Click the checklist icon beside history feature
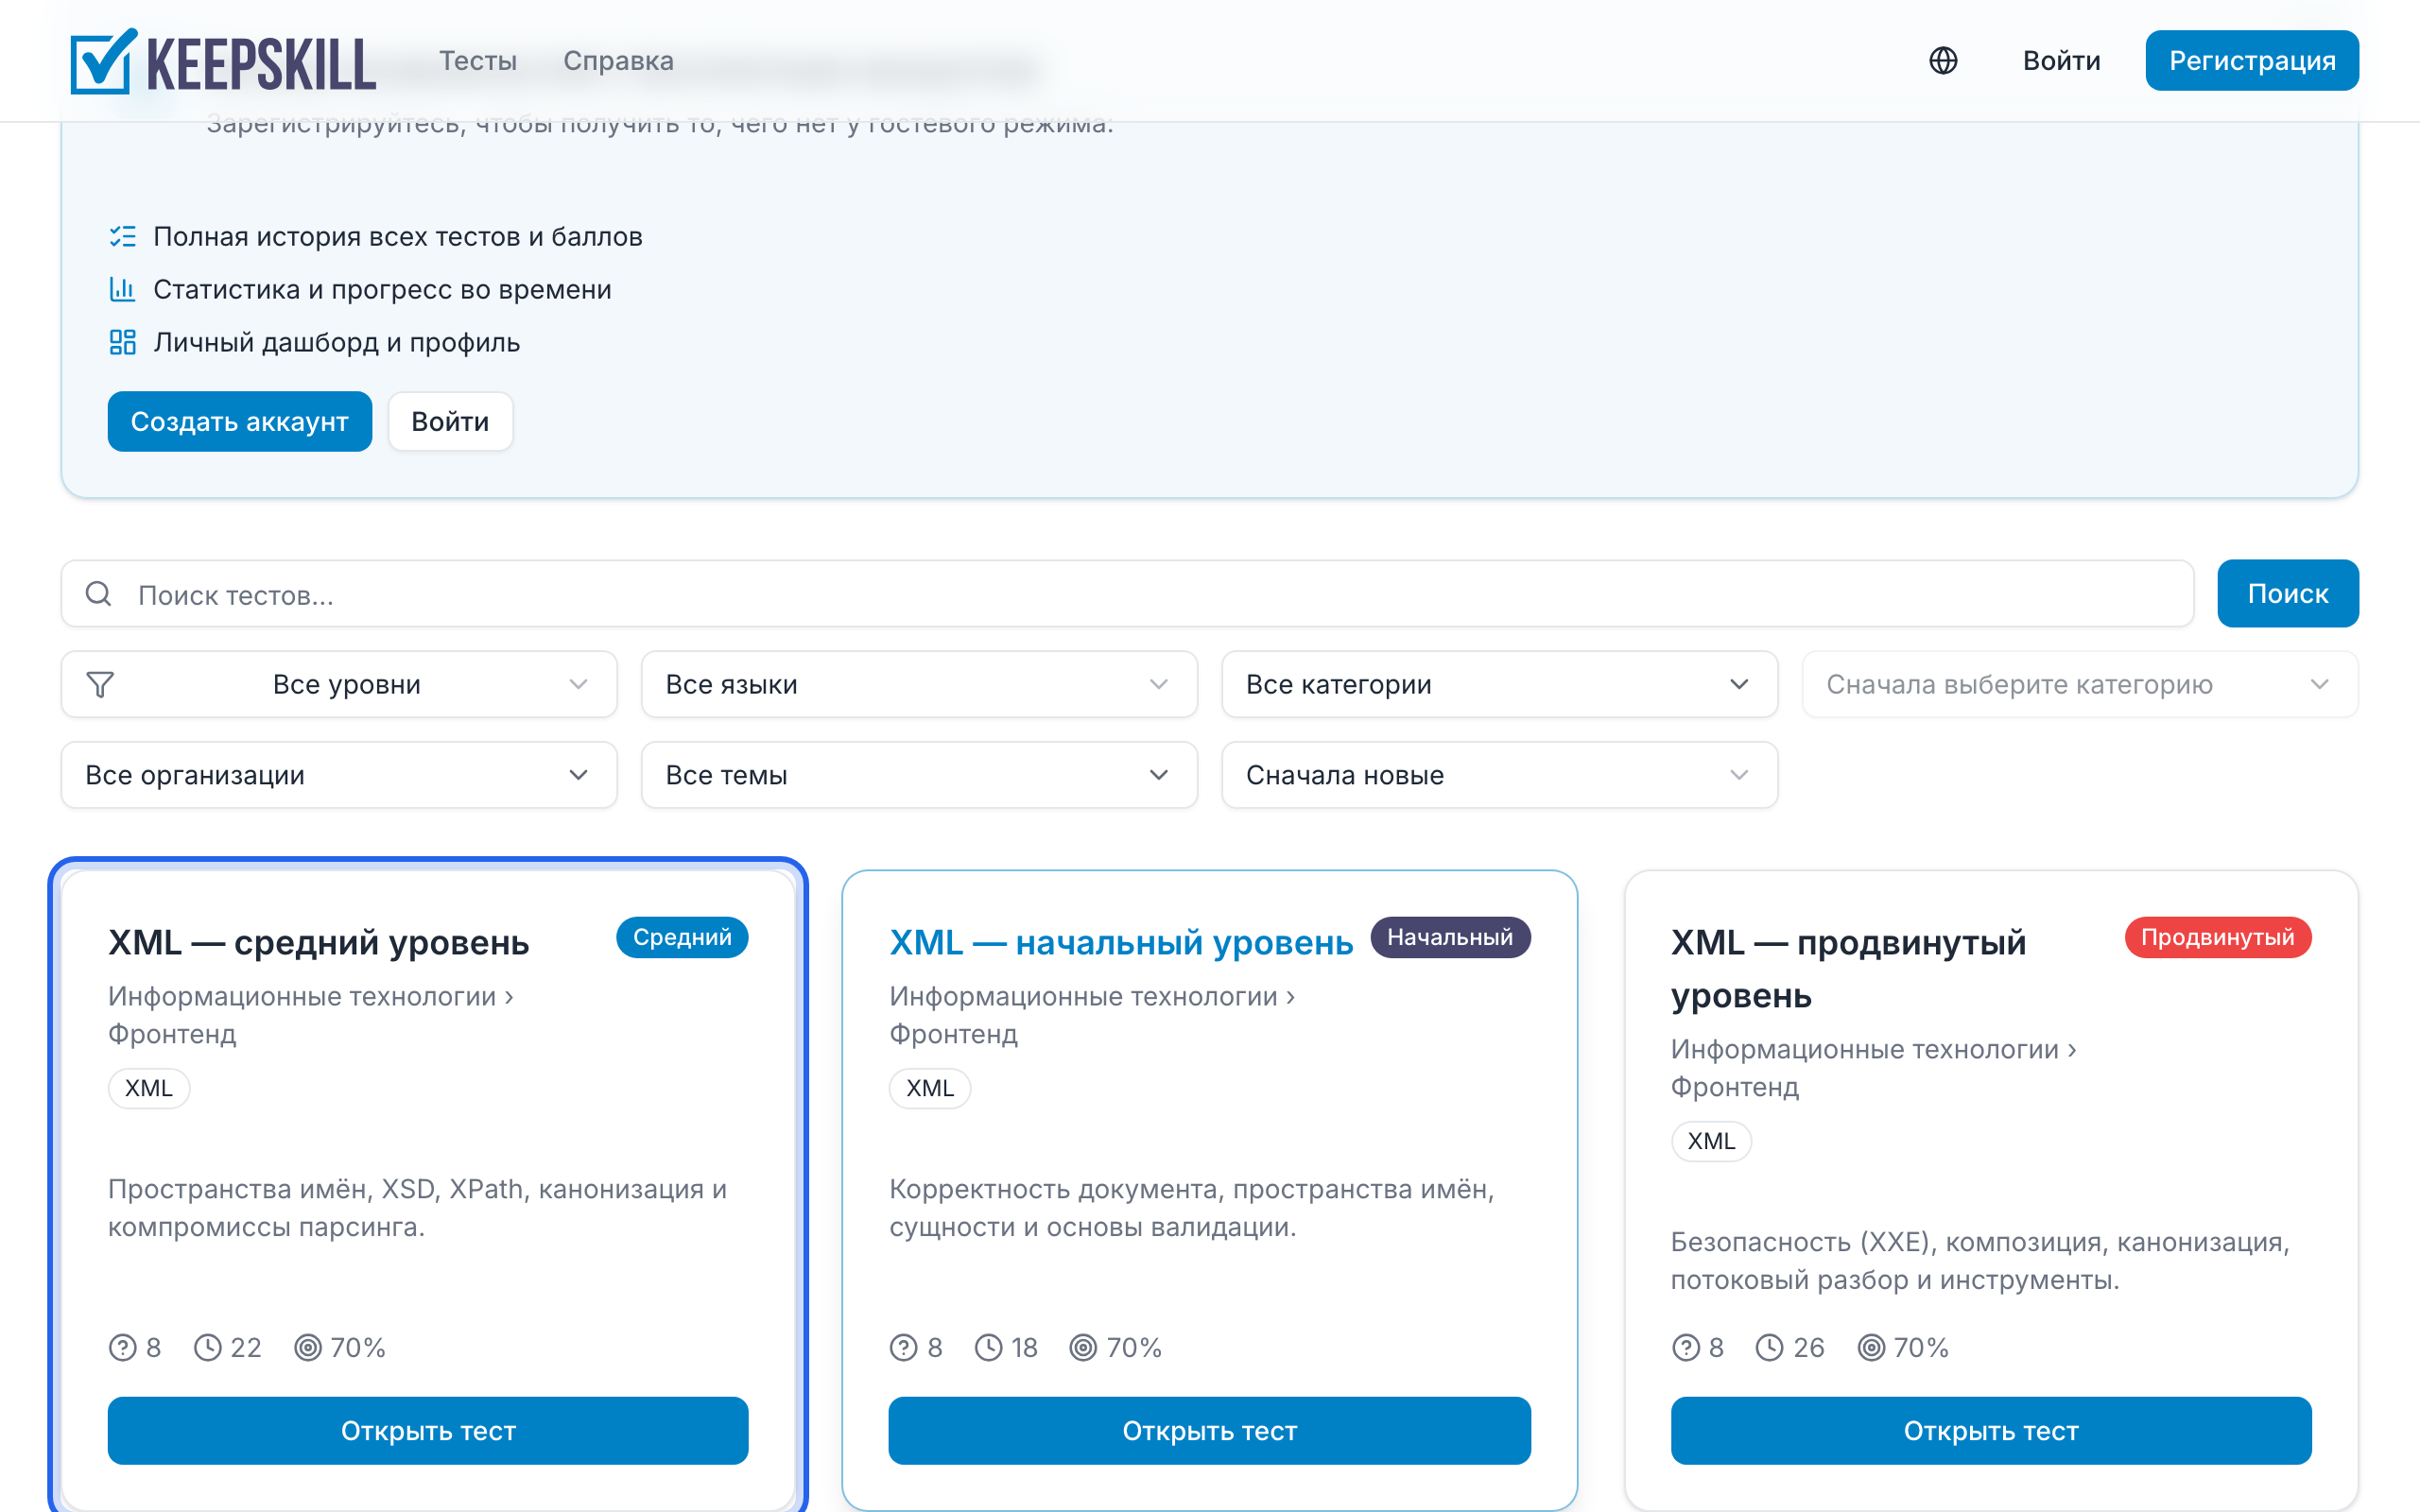Screen dimensions: 2420x1512 click(122, 236)
